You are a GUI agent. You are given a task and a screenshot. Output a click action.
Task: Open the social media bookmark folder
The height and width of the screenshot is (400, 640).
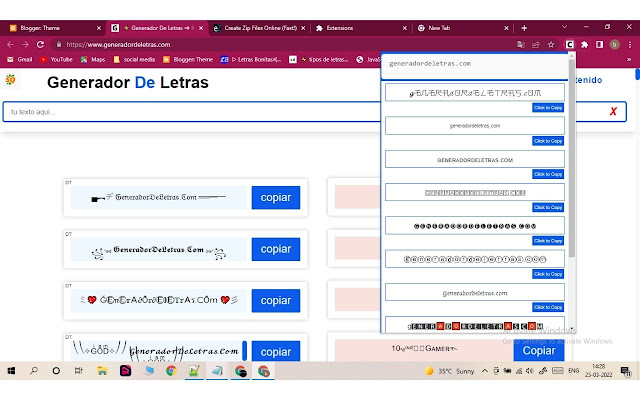coord(134,60)
